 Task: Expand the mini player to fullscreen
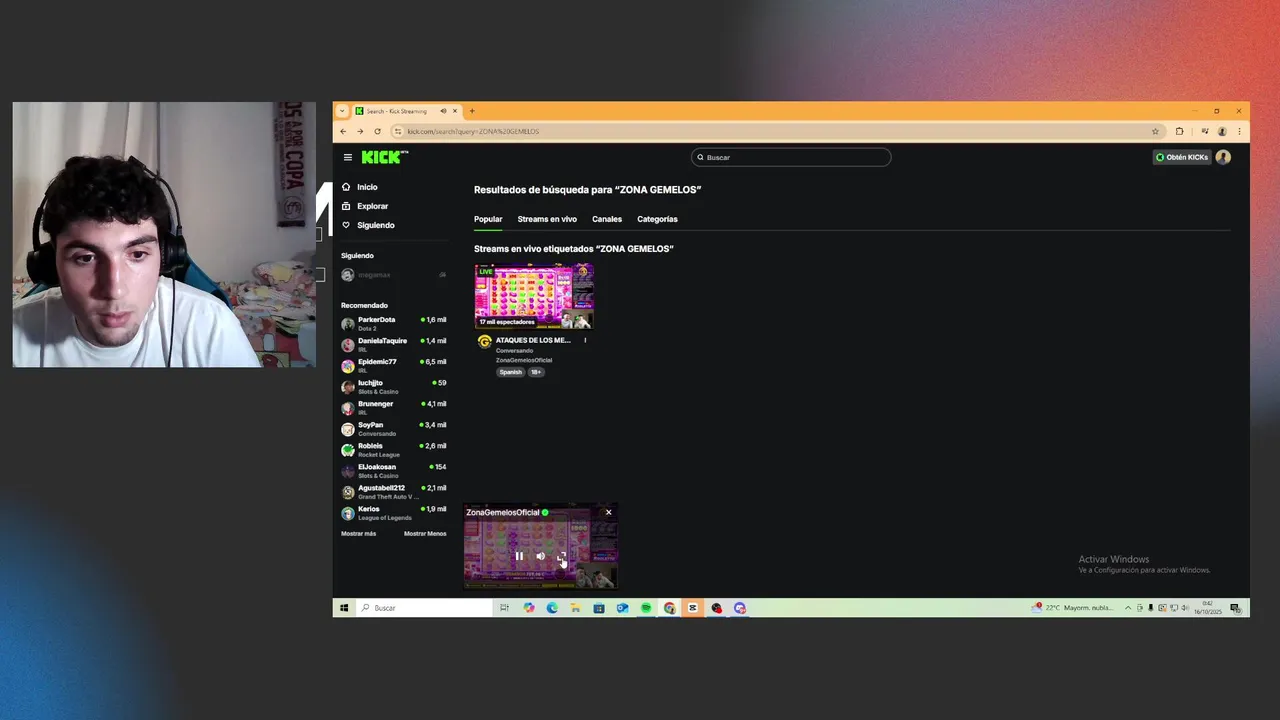coord(562,556)
